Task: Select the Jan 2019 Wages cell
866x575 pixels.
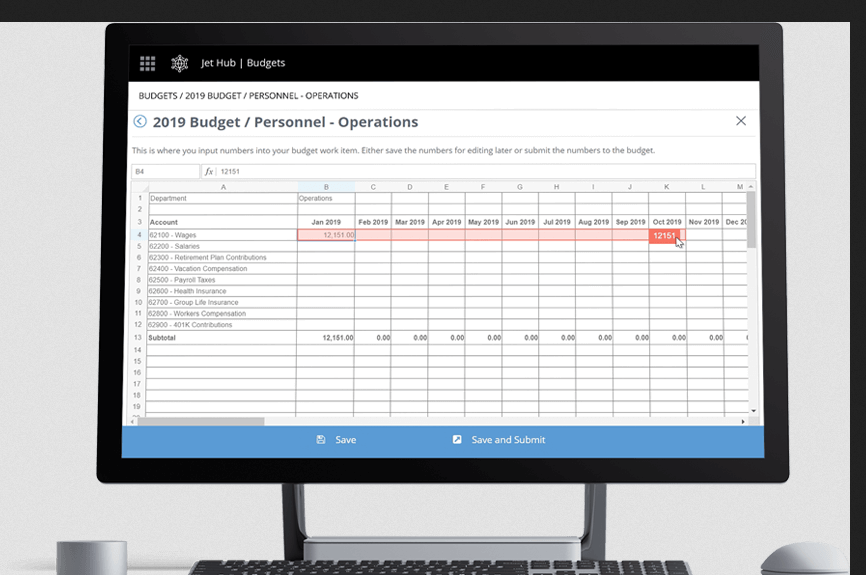Action: [x=326, y=235]
